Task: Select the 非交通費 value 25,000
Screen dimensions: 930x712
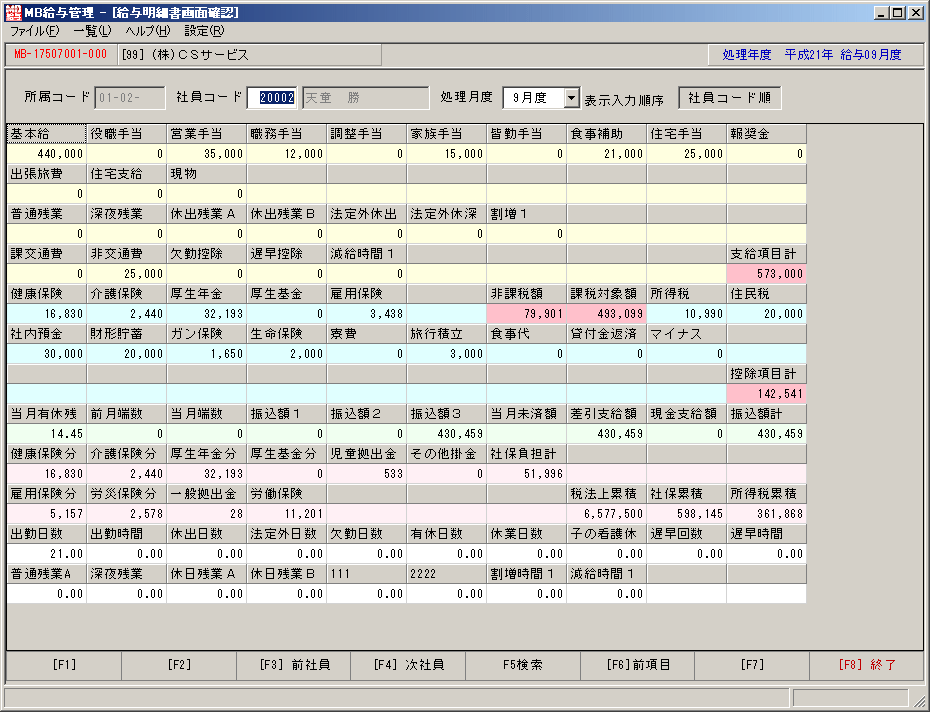Action: click(x=127, y=274)
